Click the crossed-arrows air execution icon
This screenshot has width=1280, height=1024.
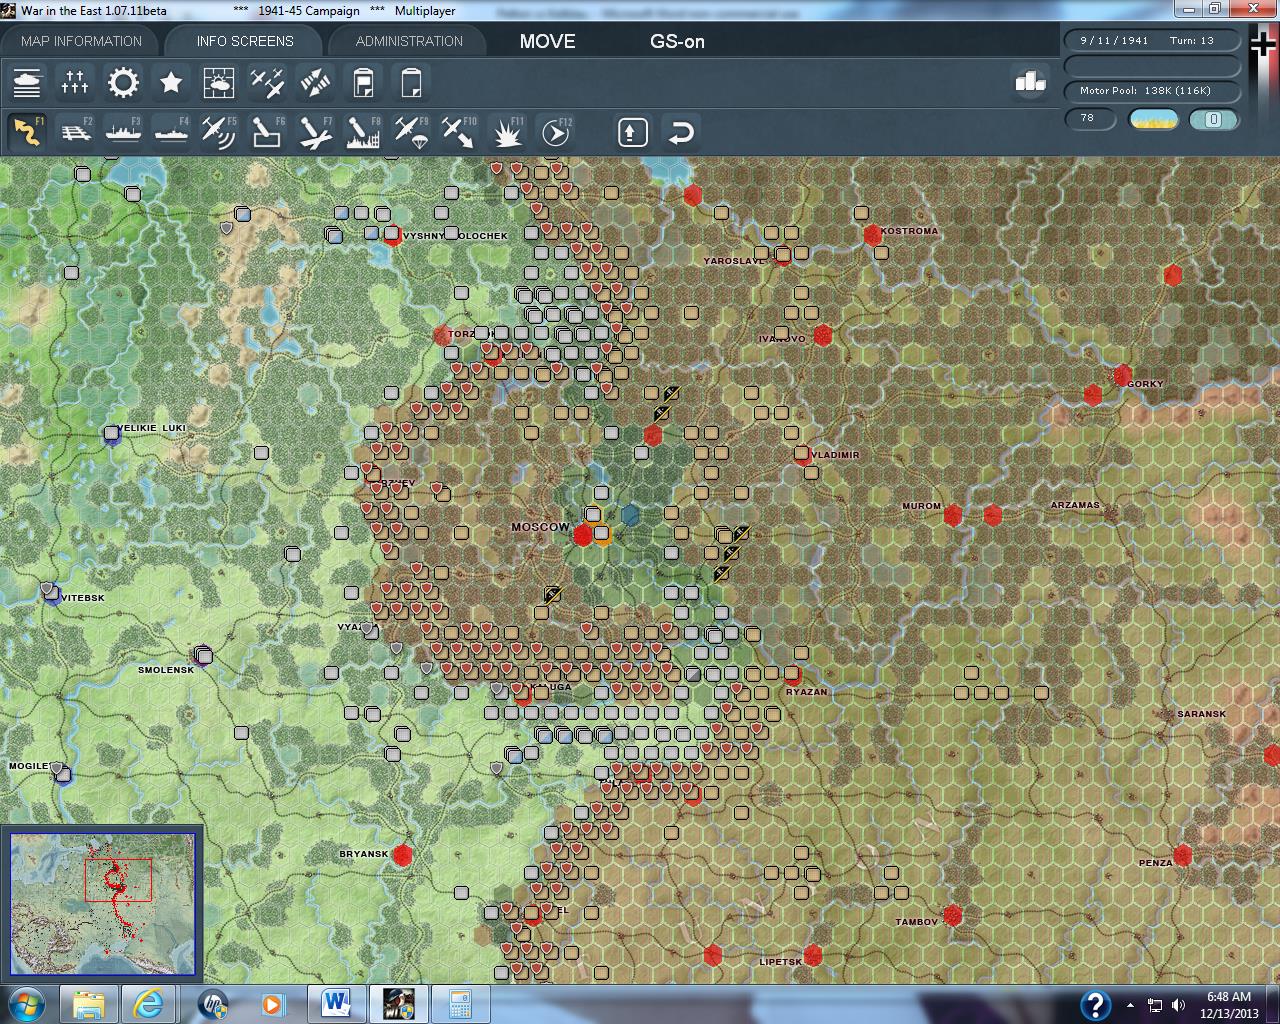pos(315,83)
